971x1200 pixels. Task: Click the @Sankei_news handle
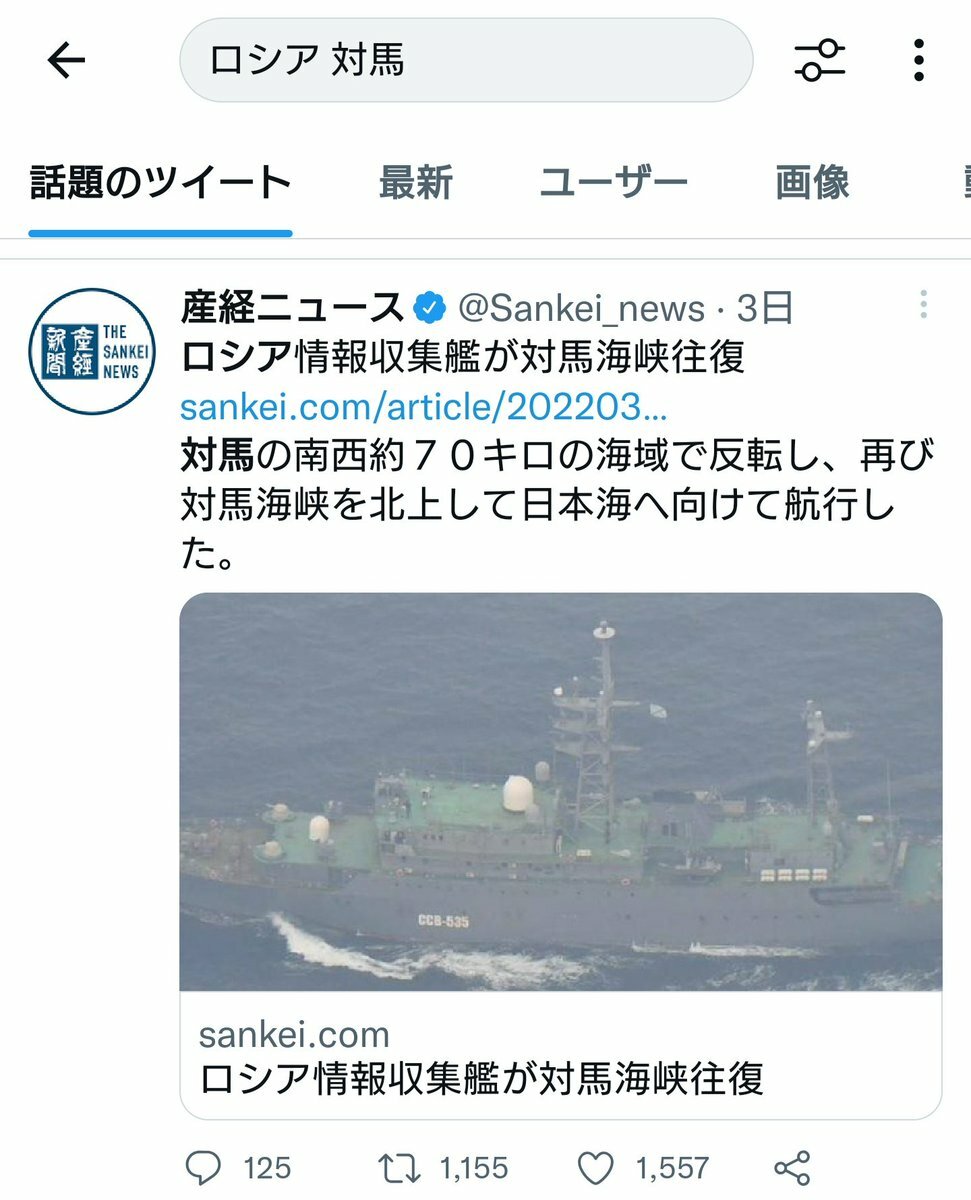[x=581, y=309]
